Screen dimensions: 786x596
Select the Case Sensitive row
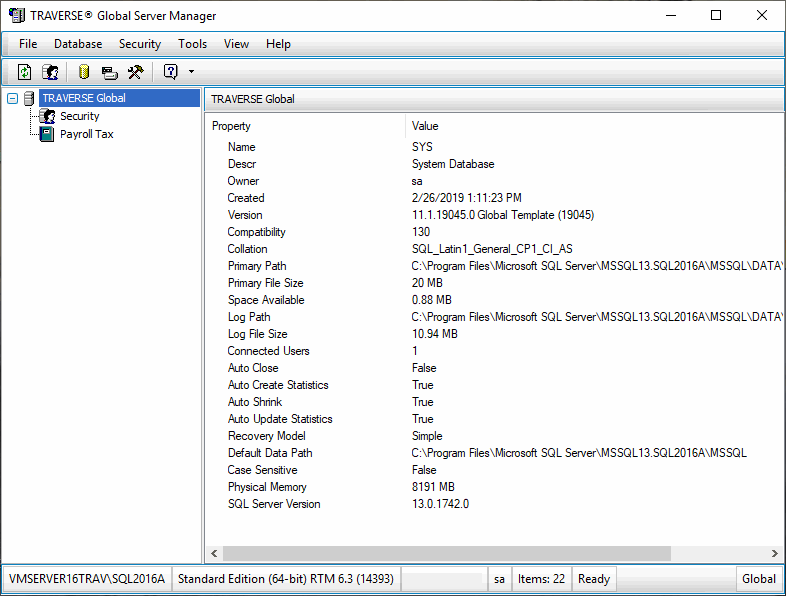click(x=494, y=470)
